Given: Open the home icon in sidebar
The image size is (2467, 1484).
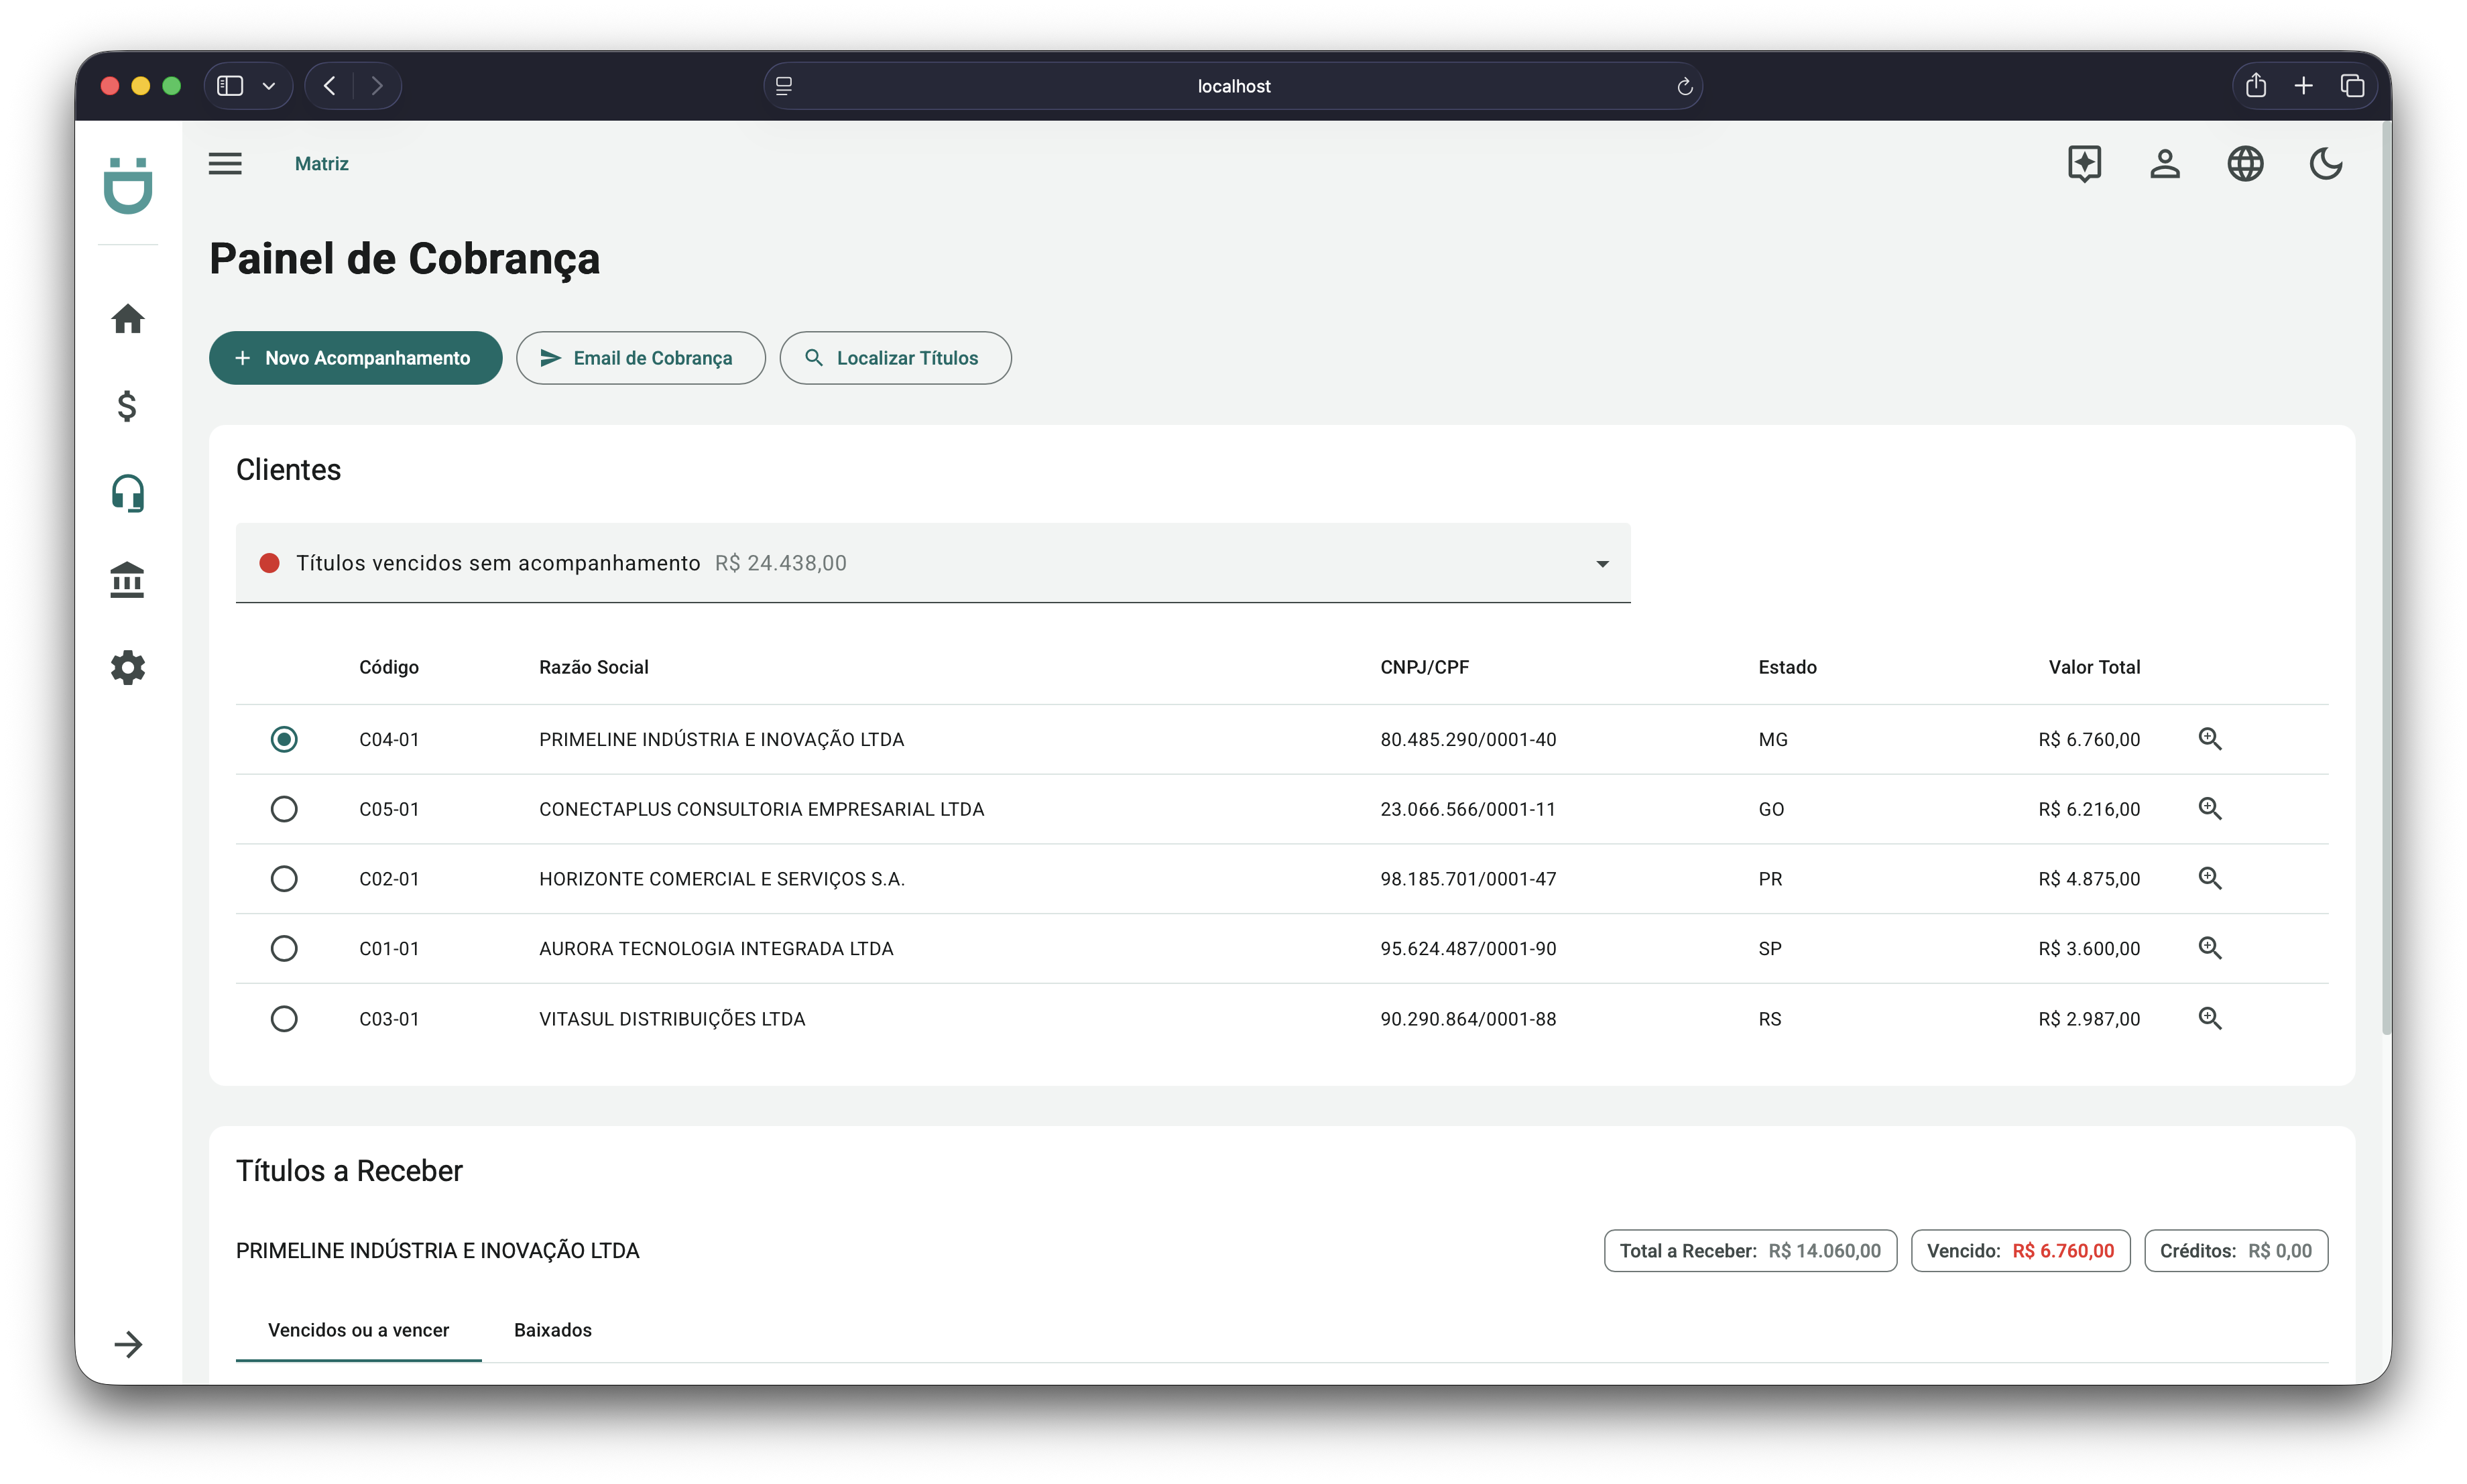Looking at the screenshot, I should tap(127, 319).
